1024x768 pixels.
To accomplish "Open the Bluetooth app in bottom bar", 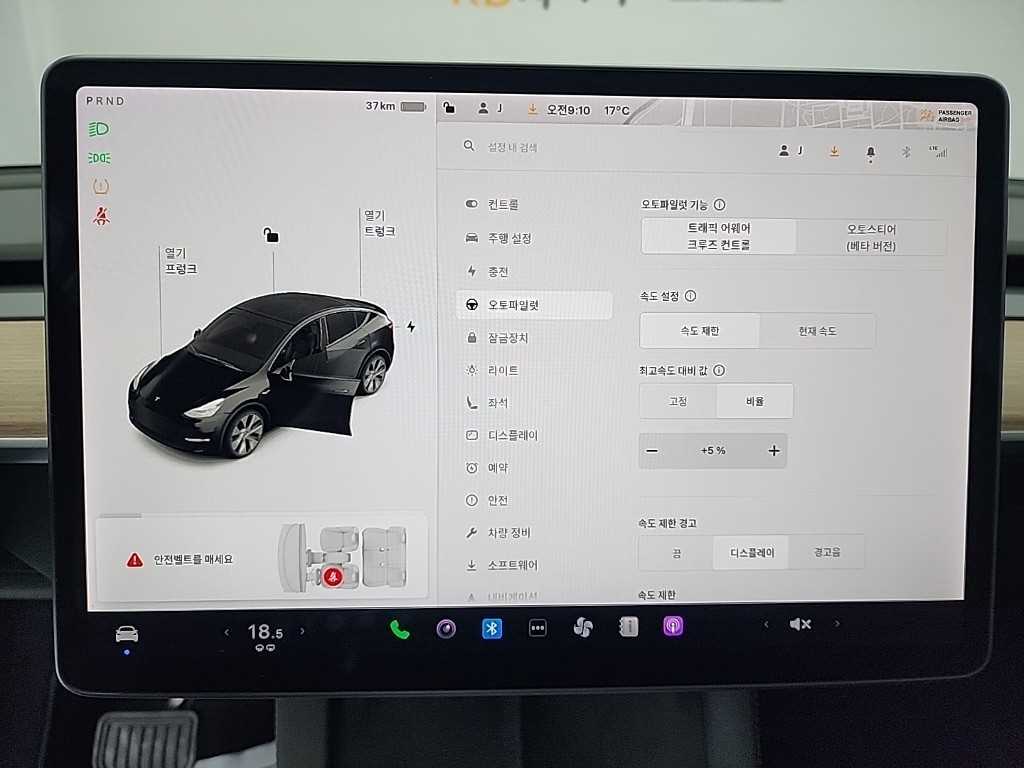I will [492, 628].
